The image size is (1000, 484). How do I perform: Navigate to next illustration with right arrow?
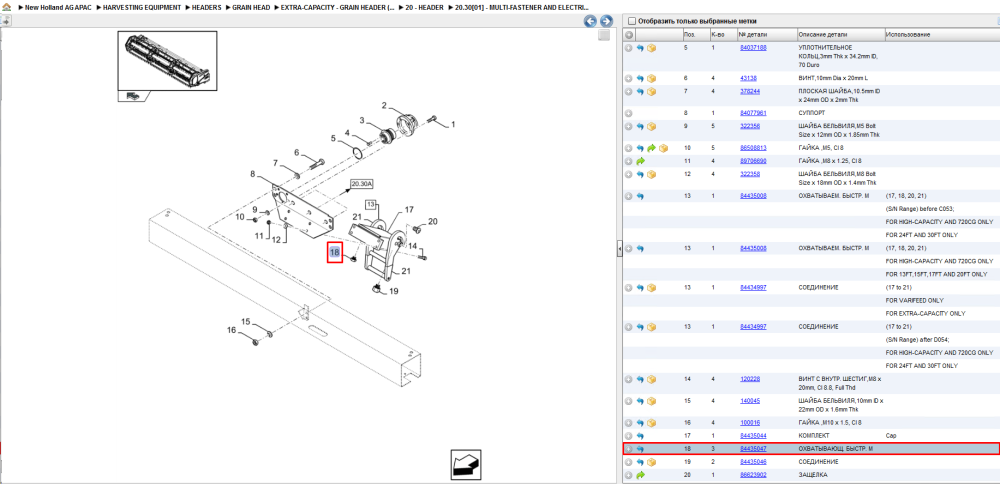(x=606, y=21)
